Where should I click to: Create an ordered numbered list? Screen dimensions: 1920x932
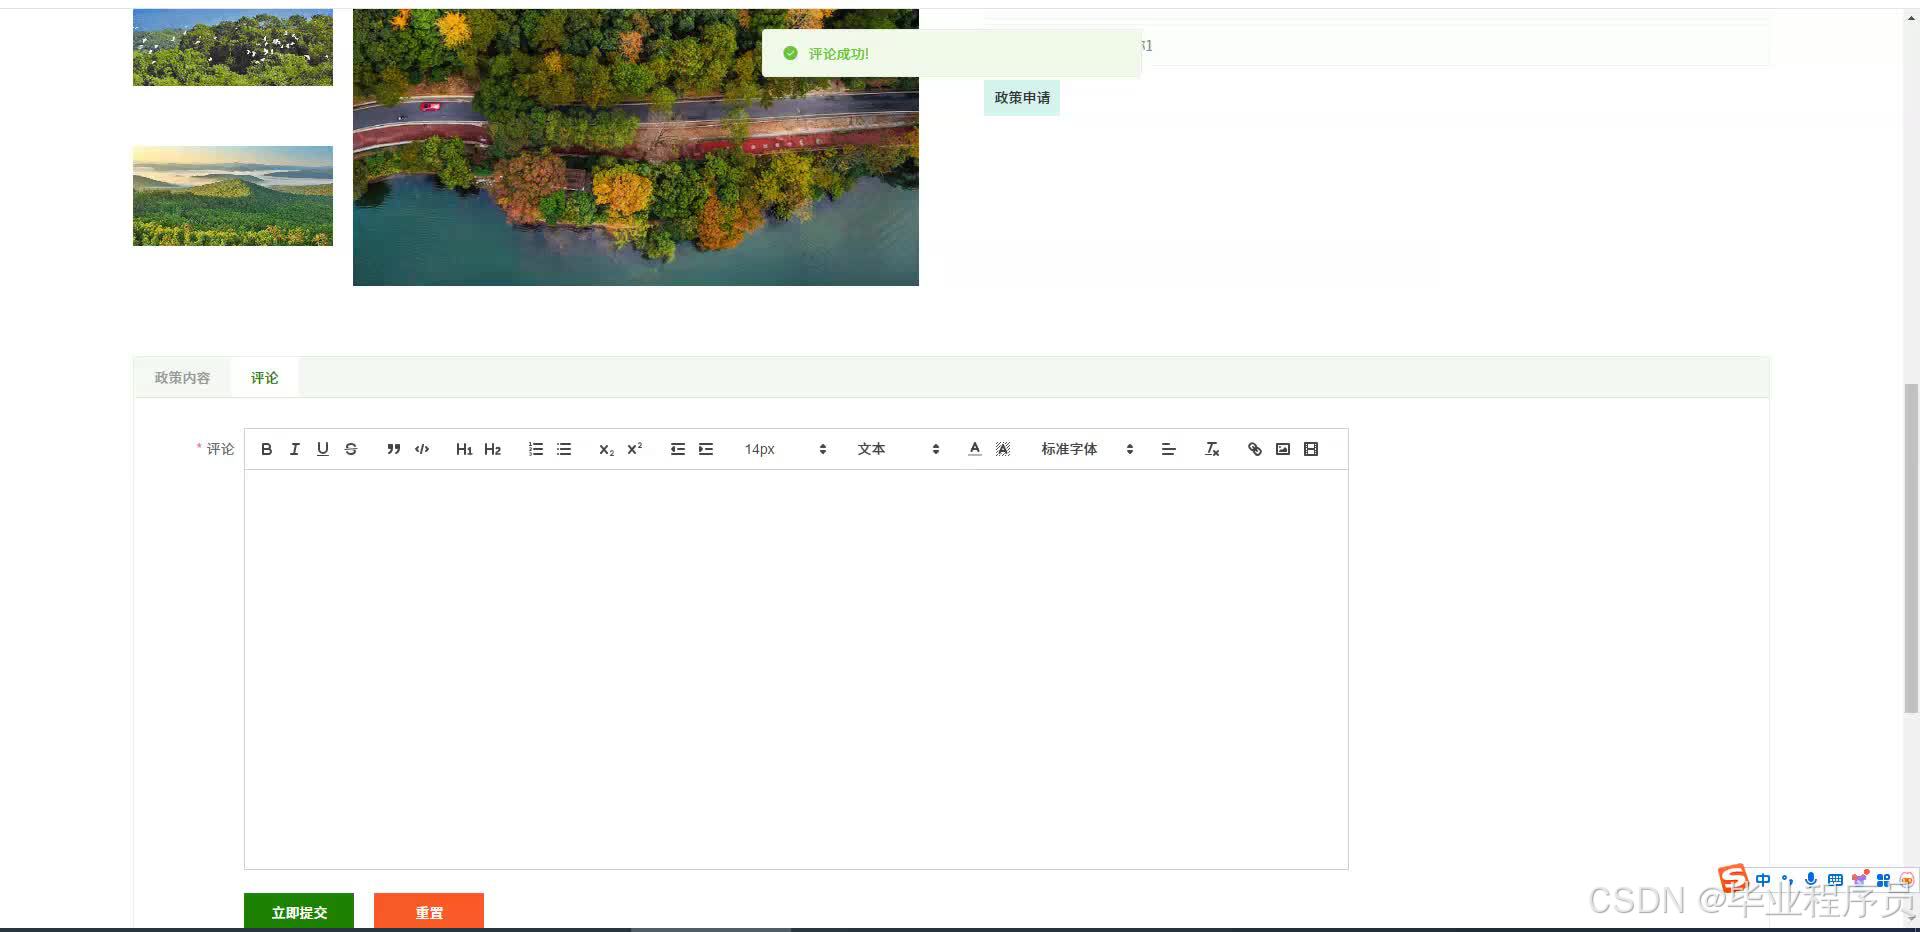[536, 449]
